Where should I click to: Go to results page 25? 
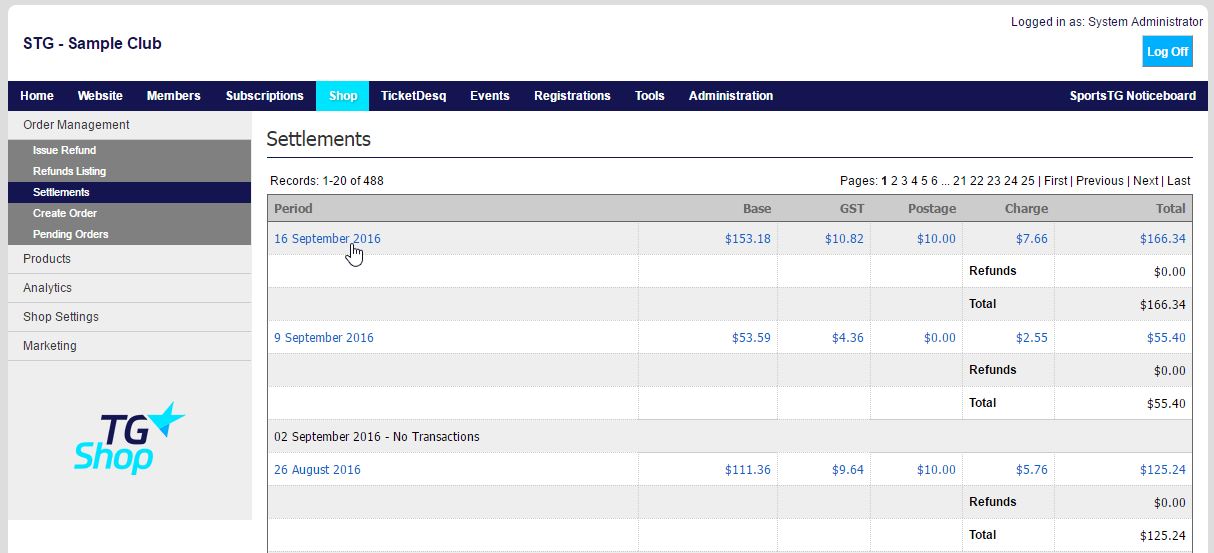pyautogui.click(x=1028, y=181)
